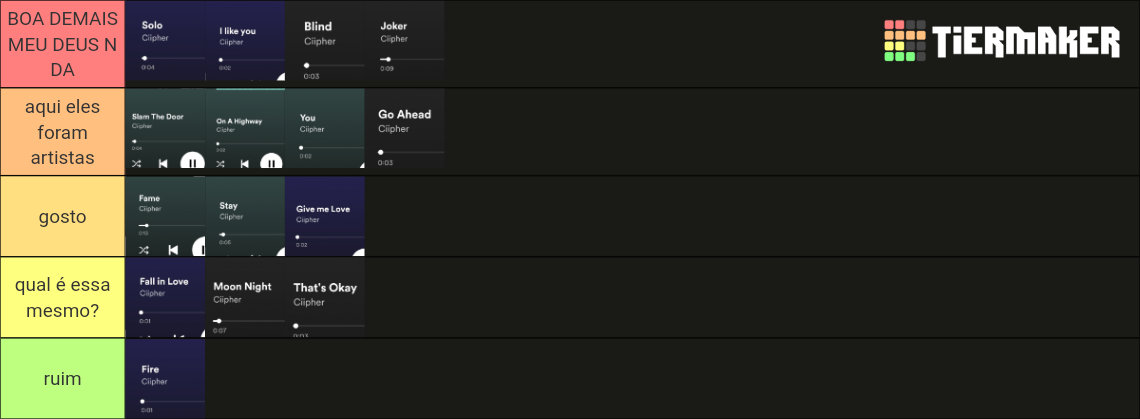Select the green 'ruim' tier label
Image resolution: width=1140 pixels, height=419 pixels.
pos(63,378)
